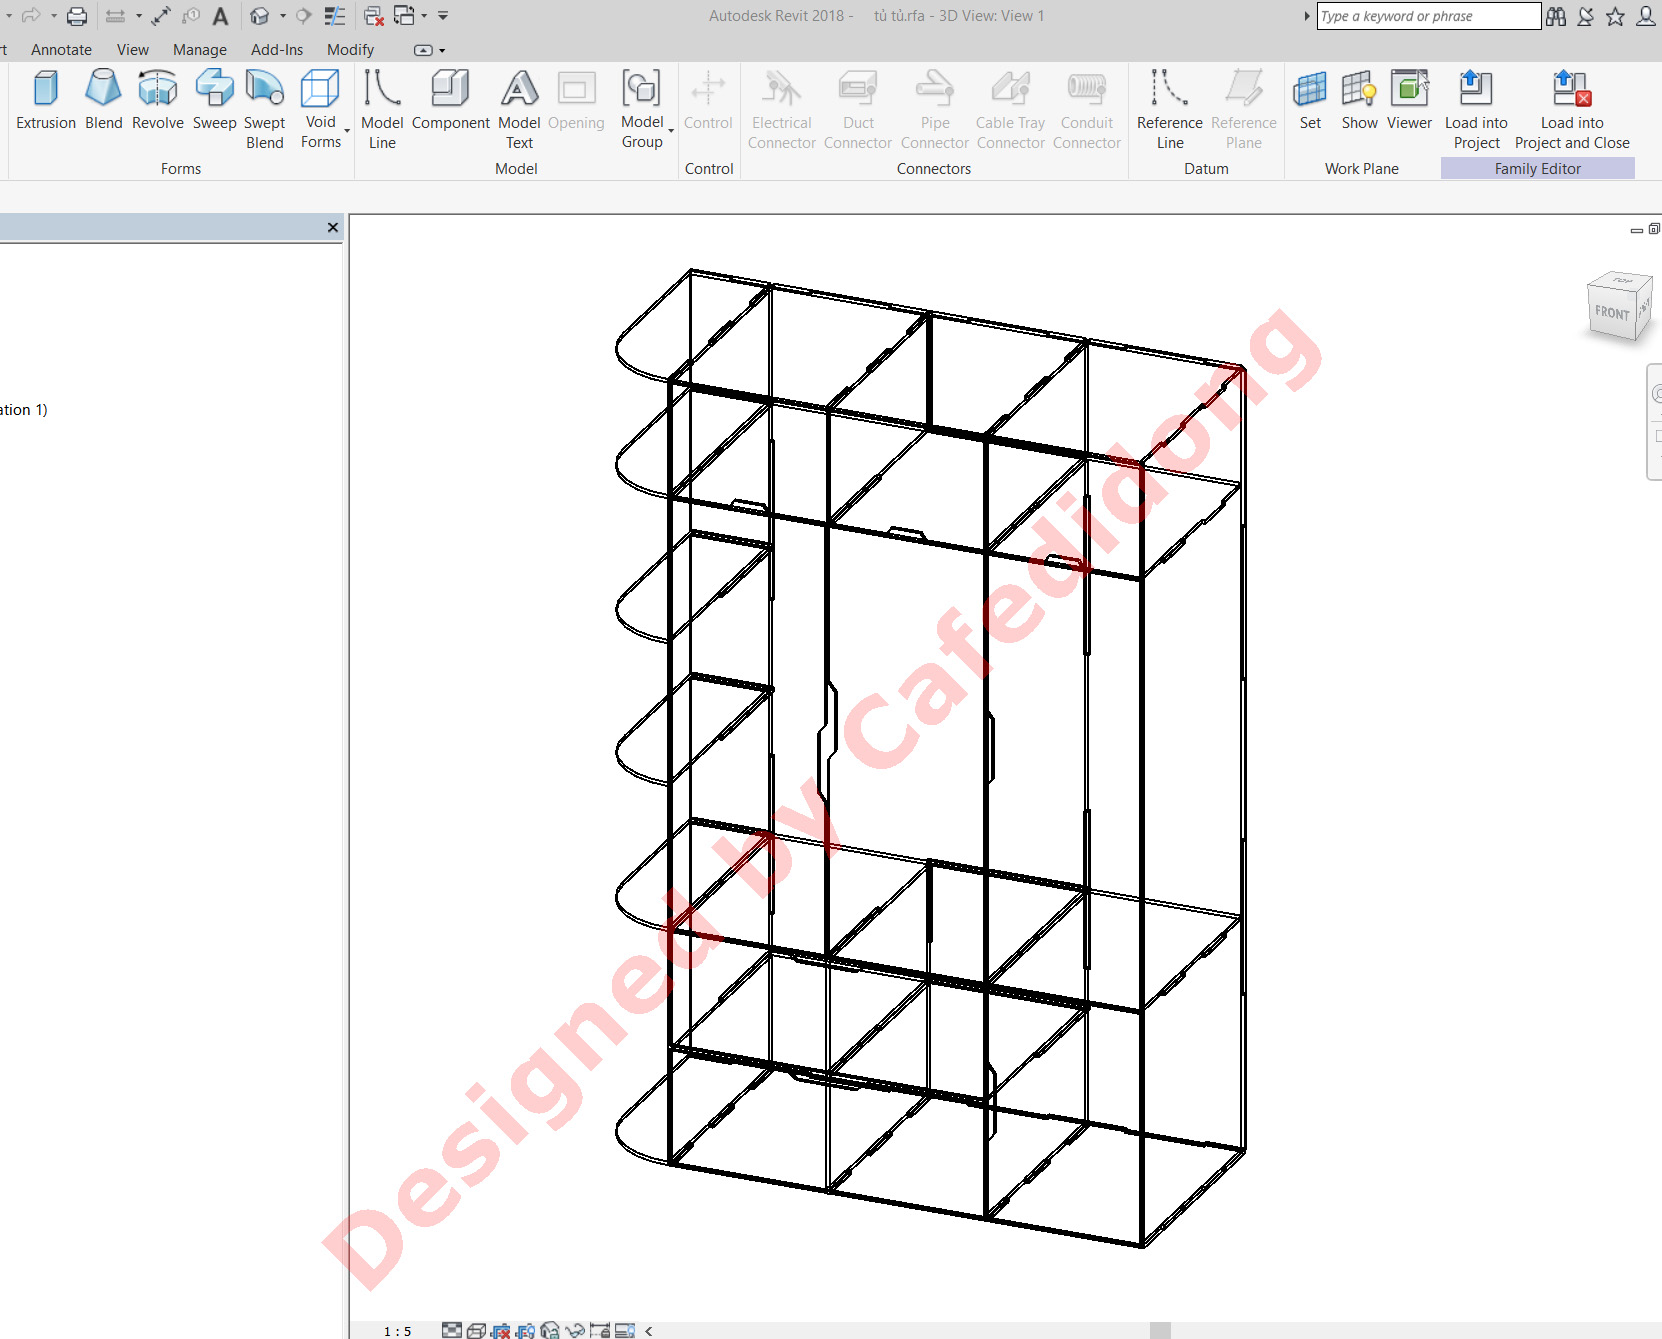Open Customize Quick Access Toolbar dropdown
Viewport: 1662px width, 1339px height.
click(443, 16)
